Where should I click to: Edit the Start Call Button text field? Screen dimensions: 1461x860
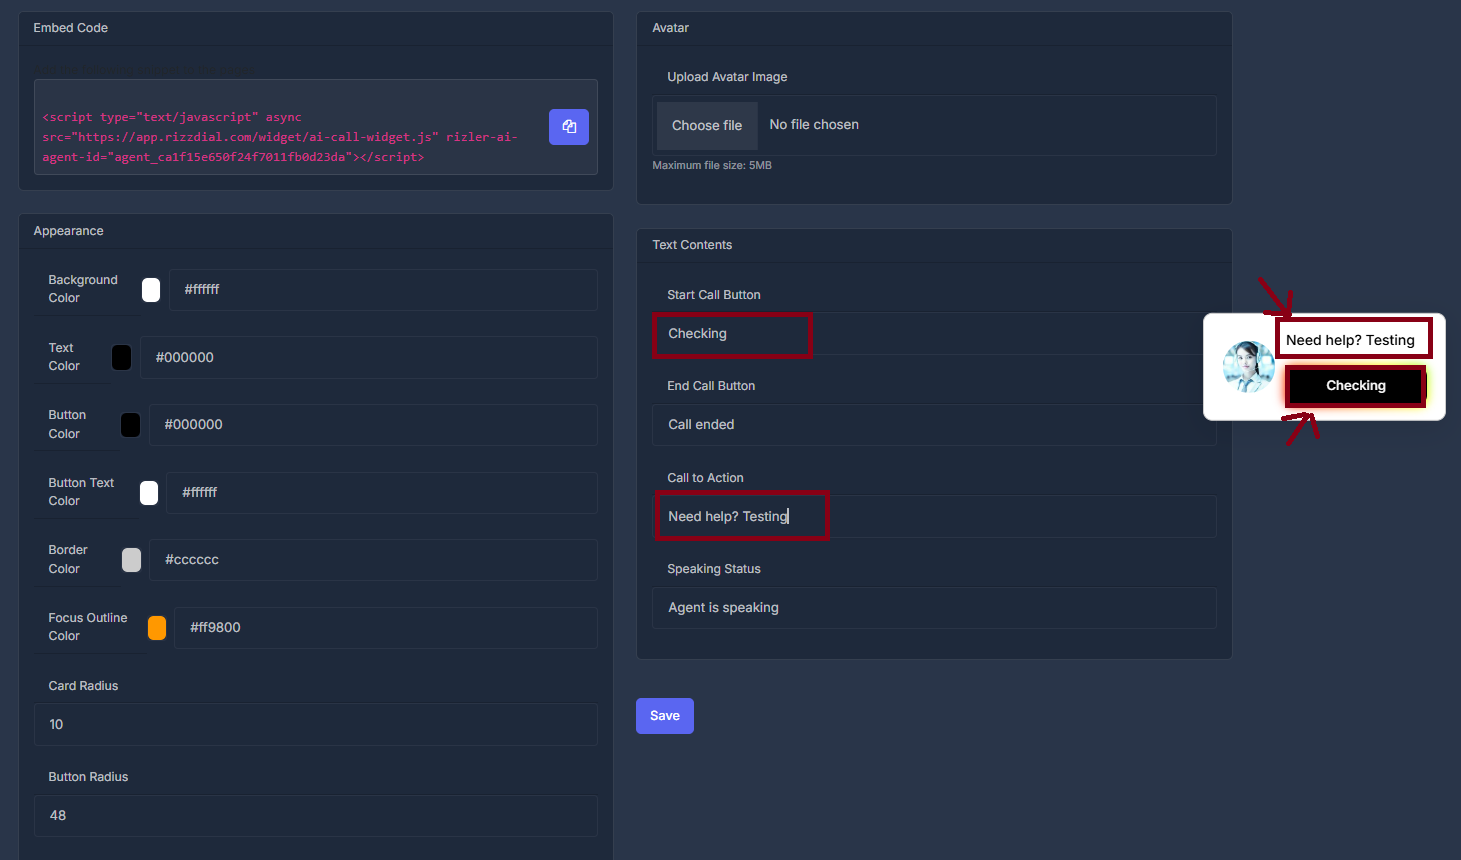click(x=934, y=334)
